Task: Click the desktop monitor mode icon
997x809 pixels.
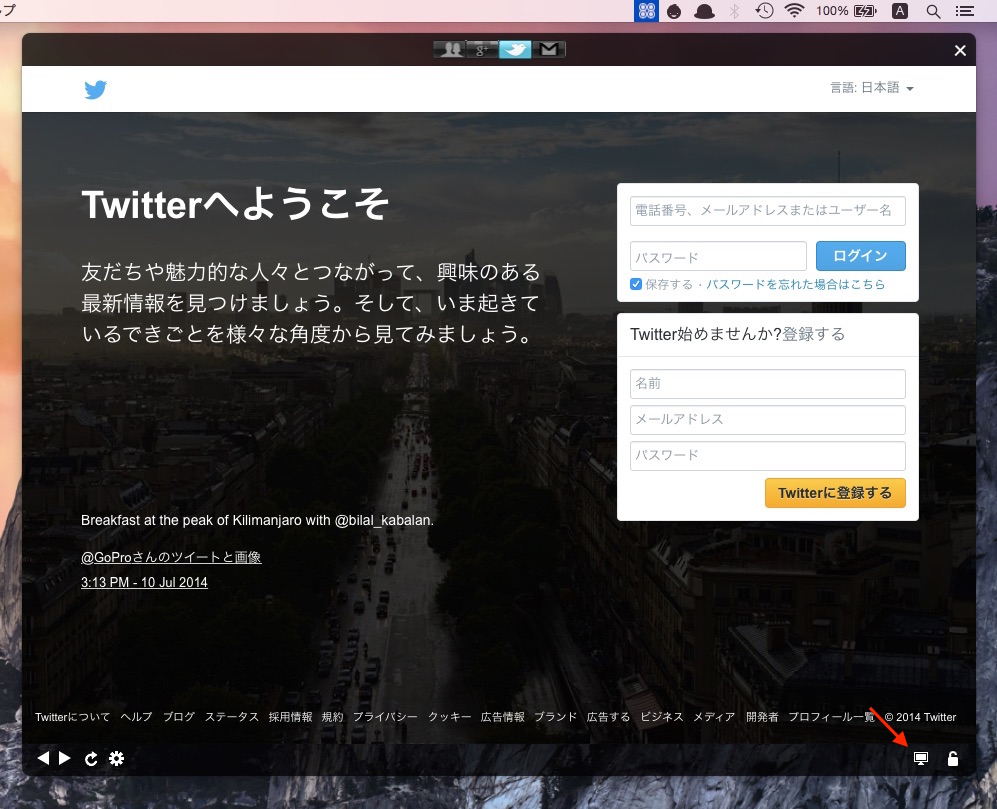Action: pyautogui.click(x=921, y=758)
